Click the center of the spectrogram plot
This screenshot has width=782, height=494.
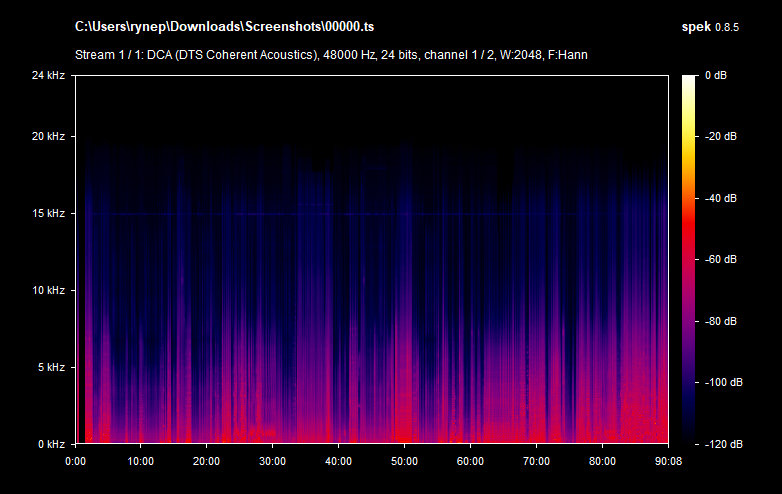pyautogui.click(x=372, y=259)
